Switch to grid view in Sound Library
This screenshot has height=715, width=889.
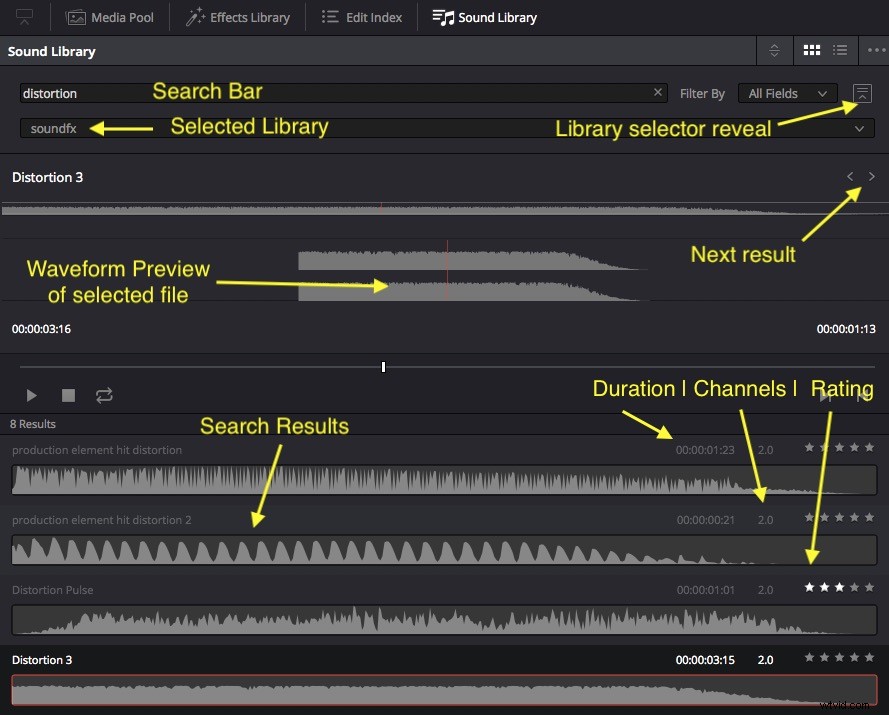coord(811,50)
